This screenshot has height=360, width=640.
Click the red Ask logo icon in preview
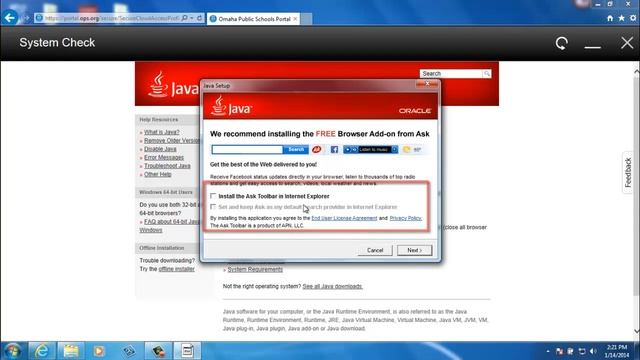316,150
